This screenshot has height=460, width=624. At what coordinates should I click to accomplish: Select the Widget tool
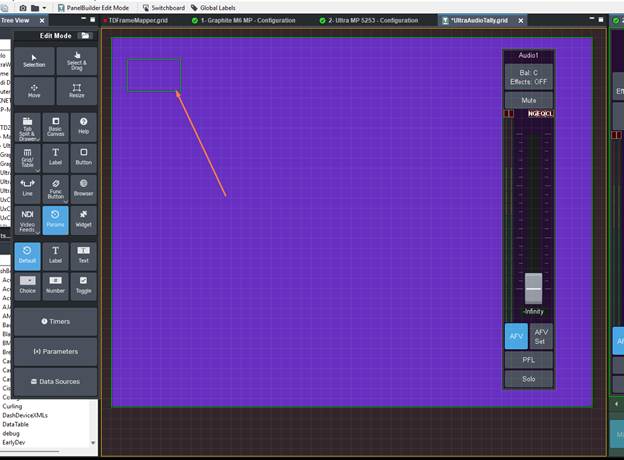[x=84, y=220]
